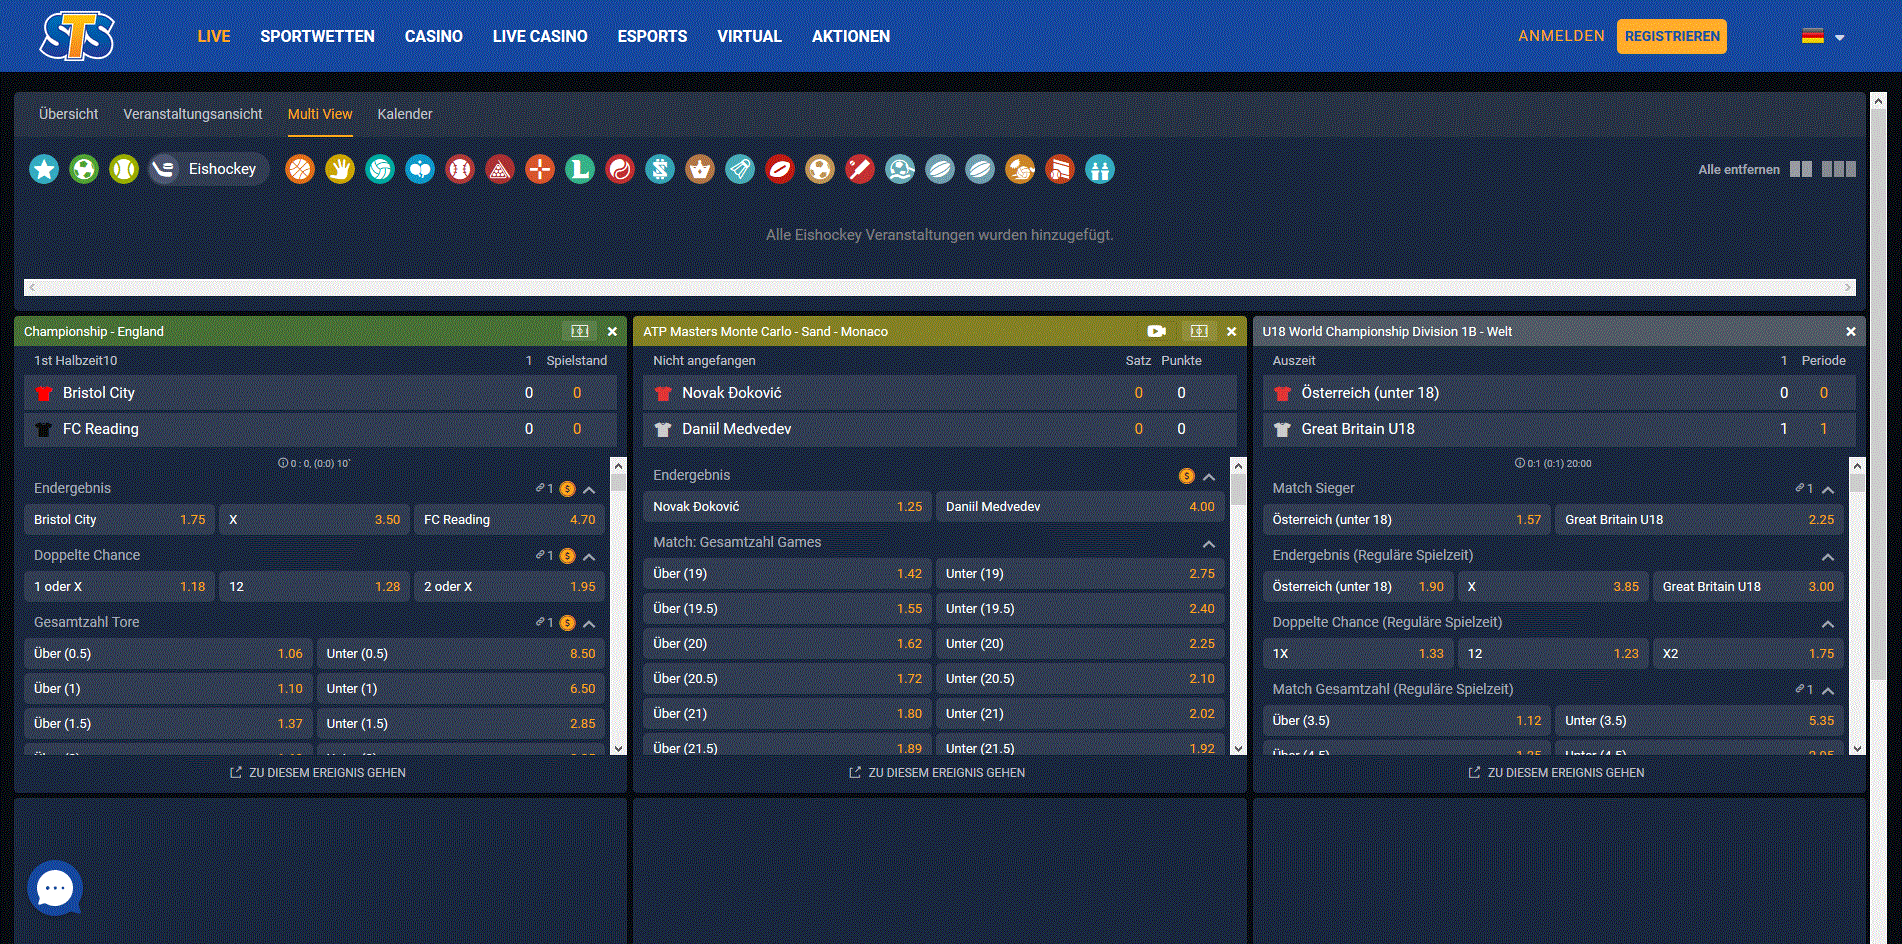Collapse Match Sieger section
This screenshot has height=944, width=1902.
1828,490
